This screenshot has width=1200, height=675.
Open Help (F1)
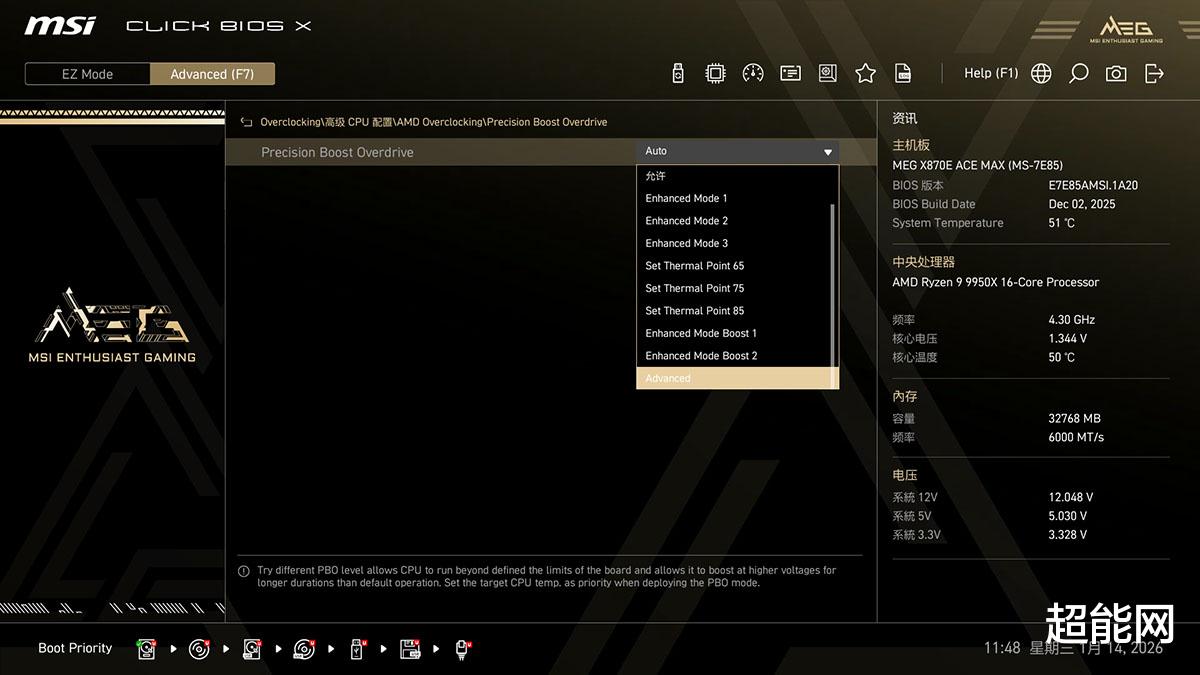pos(991,73)
